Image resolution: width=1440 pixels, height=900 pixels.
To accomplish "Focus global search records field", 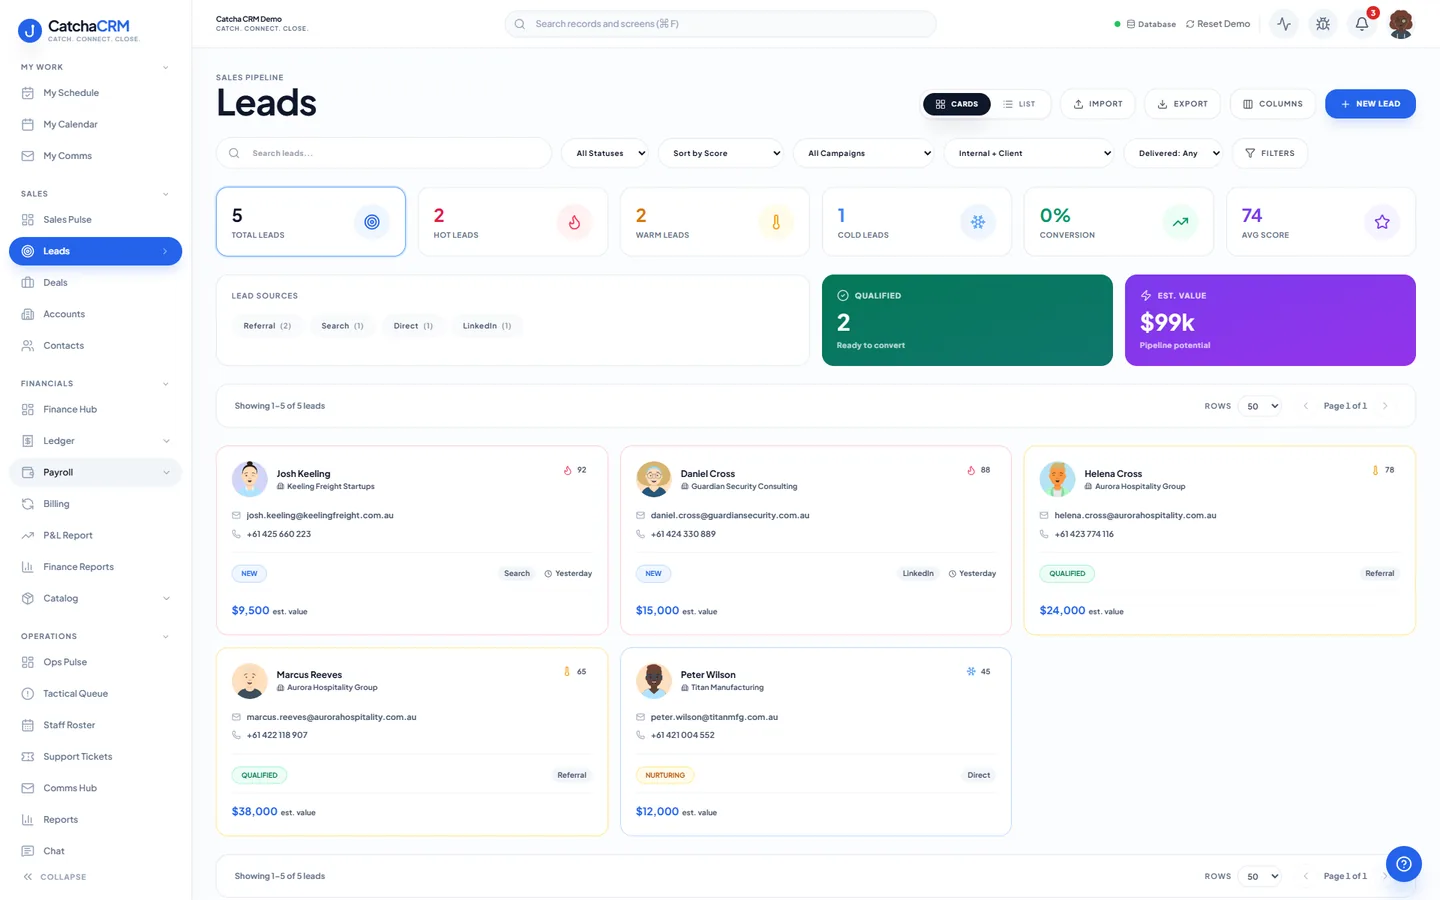I will click(720, 24).
